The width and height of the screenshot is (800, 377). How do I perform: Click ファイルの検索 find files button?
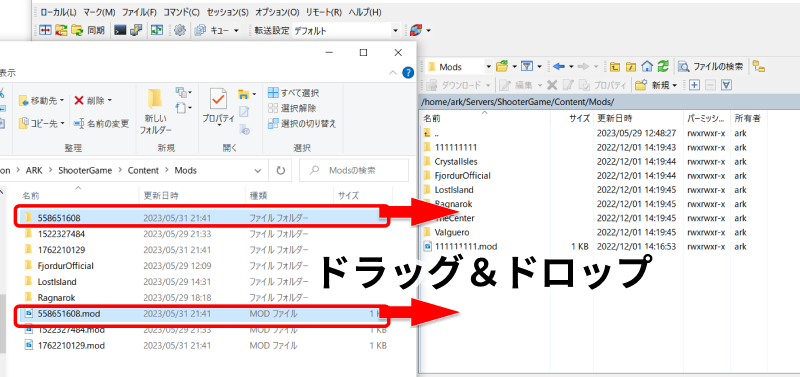711,66
